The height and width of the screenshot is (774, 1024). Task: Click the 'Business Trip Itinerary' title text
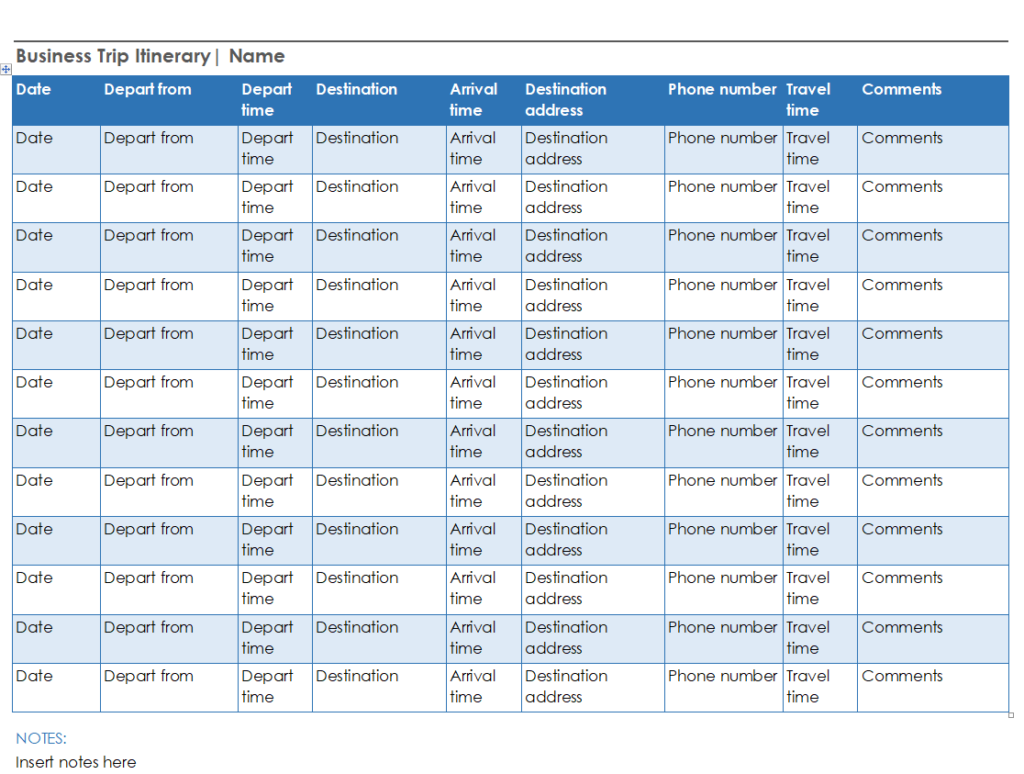(113, 56)
